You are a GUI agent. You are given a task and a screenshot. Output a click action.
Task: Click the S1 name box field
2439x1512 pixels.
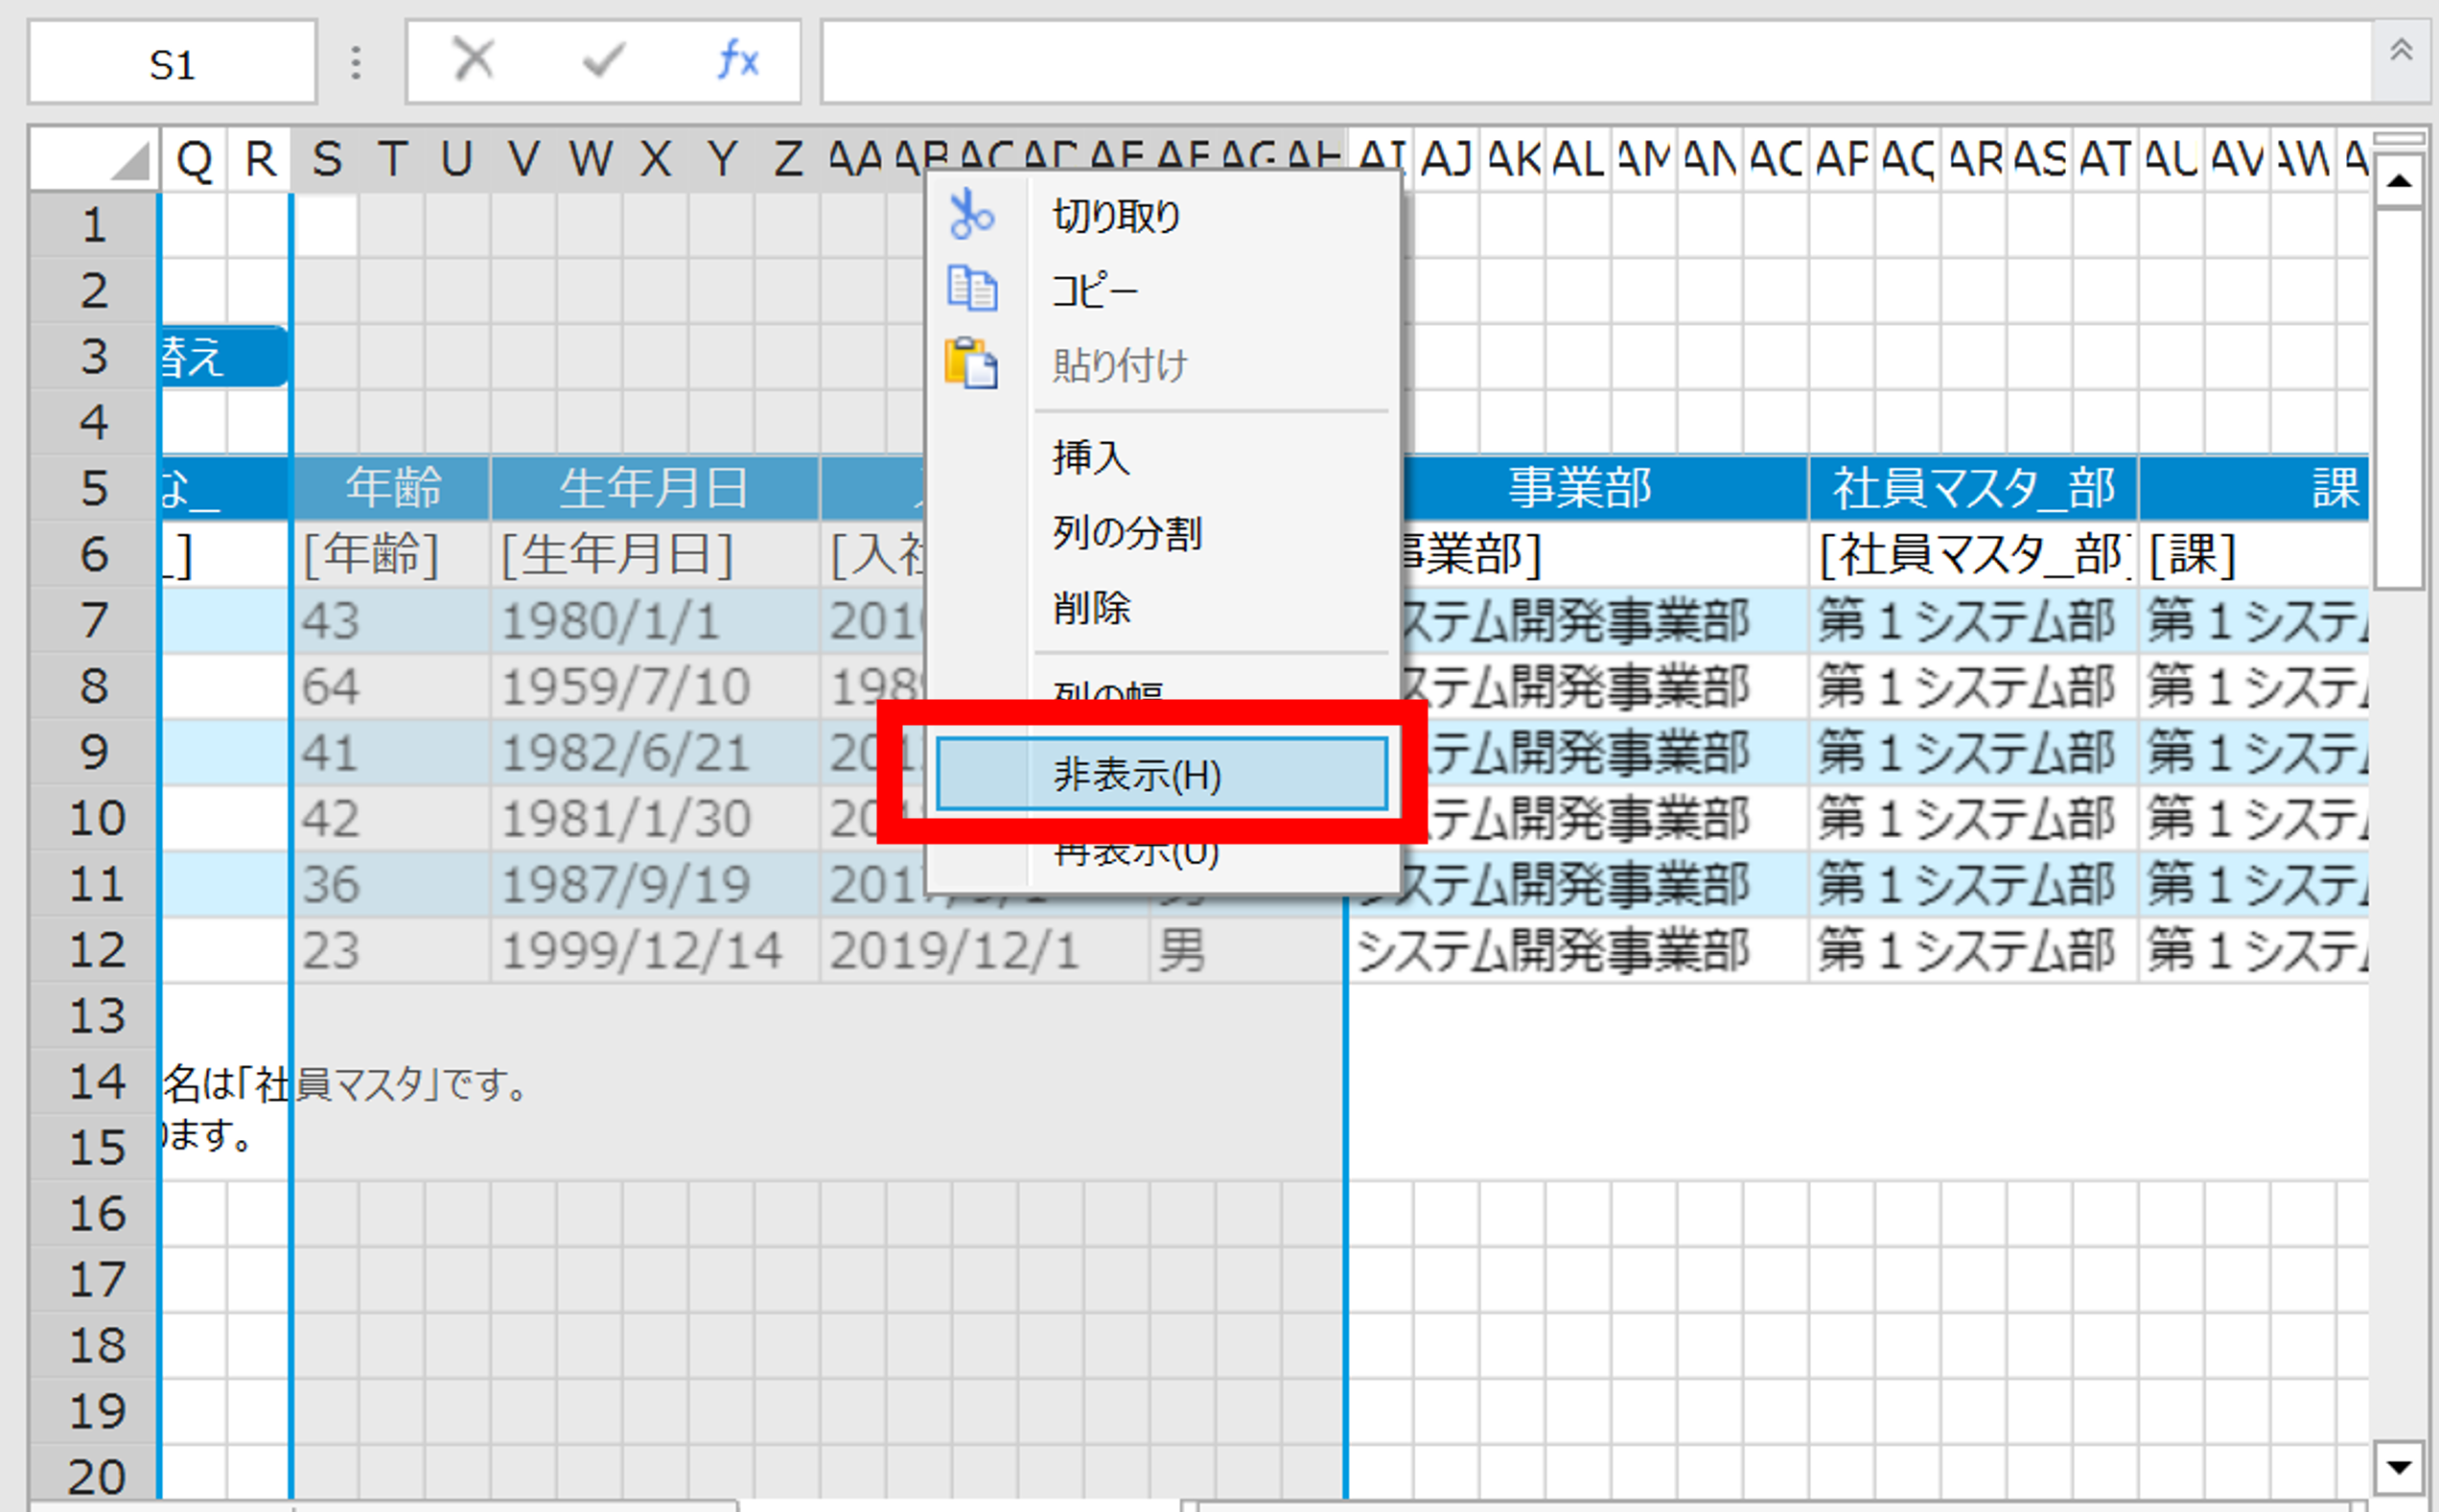coord(172,65)
